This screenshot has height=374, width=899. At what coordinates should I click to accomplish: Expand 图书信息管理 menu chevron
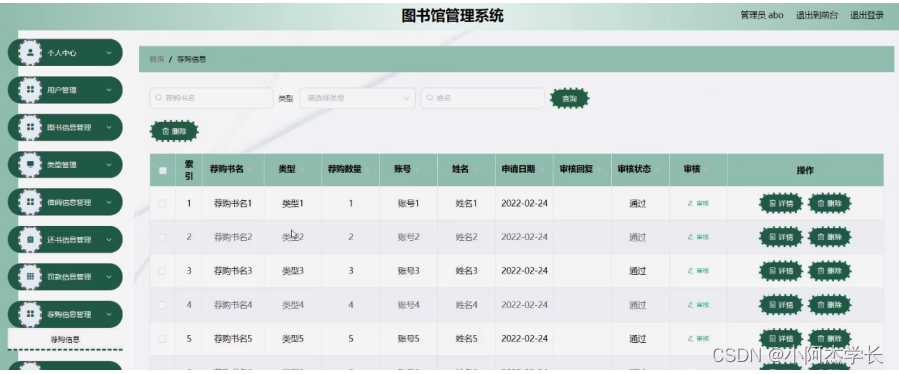[109, 127]
